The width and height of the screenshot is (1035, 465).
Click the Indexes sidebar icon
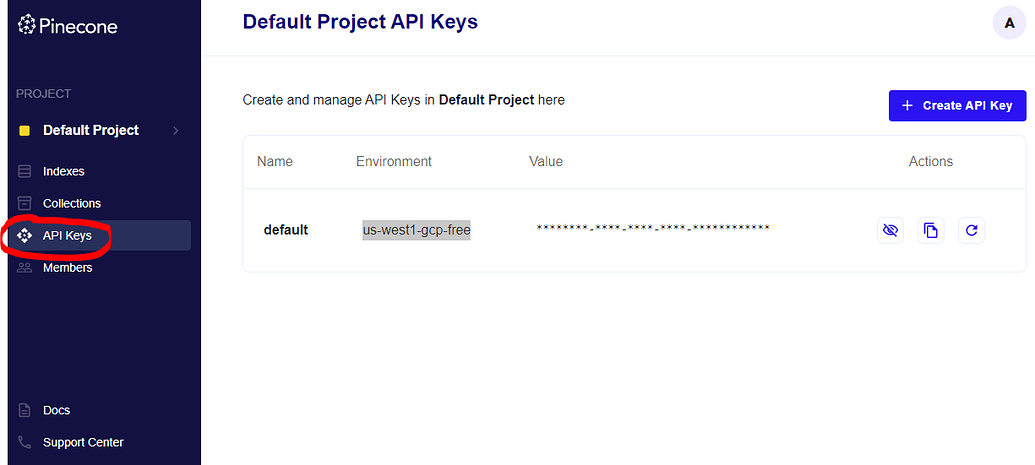pyautogui.click(x=25, y=172)
